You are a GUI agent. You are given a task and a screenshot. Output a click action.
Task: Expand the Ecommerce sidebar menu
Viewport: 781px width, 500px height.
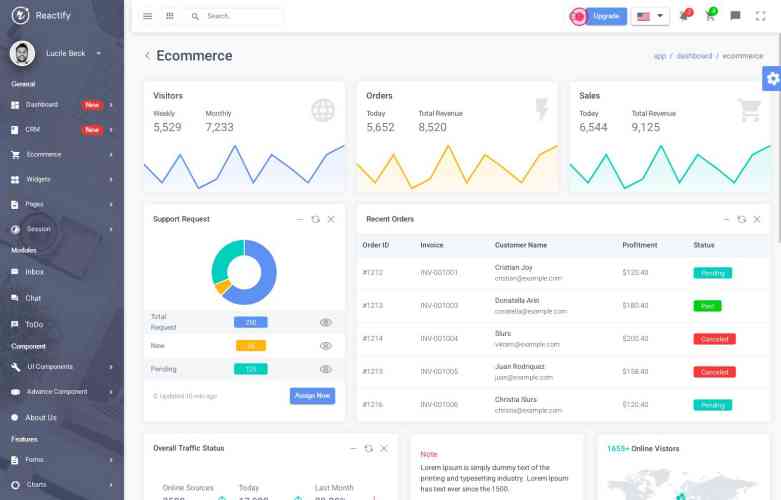[x=62, y=154]
